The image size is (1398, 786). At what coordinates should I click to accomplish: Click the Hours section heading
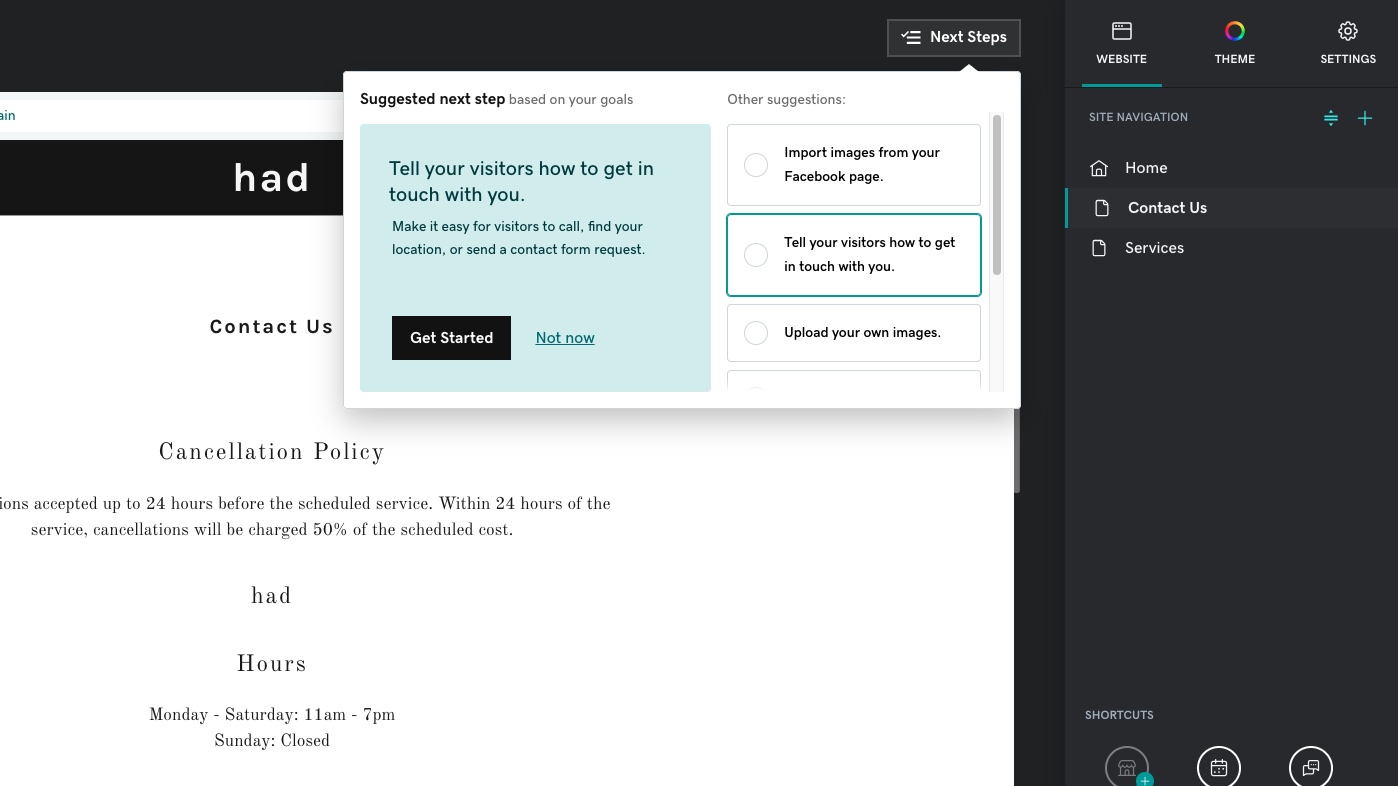[x=272, y=664]
